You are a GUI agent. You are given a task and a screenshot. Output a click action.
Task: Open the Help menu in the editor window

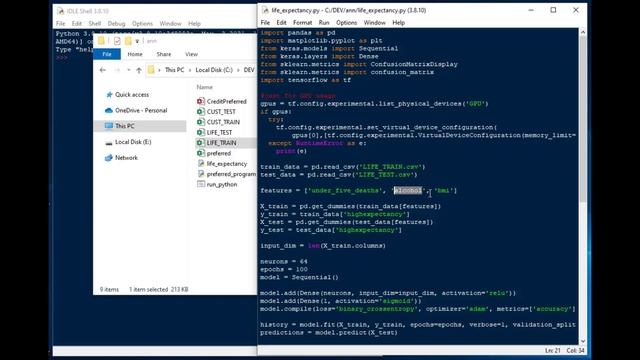[398, 23]
